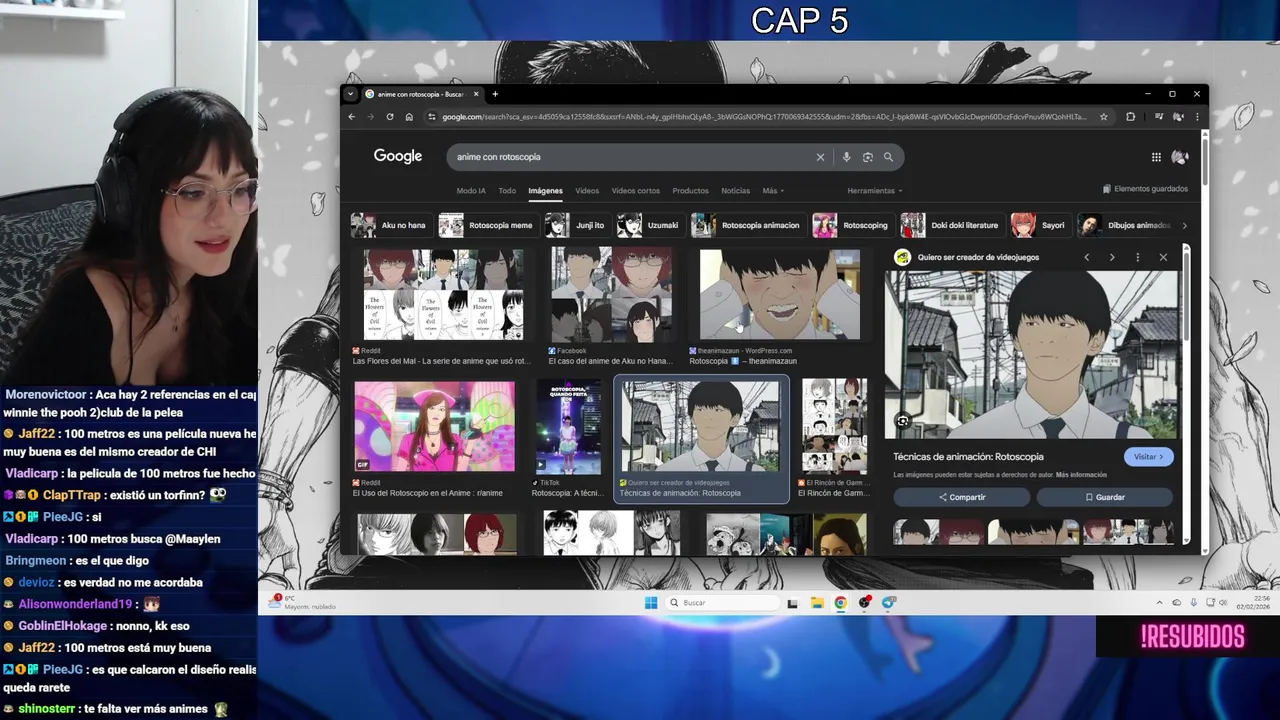Show more filter chips with the right chevron

1184,226
